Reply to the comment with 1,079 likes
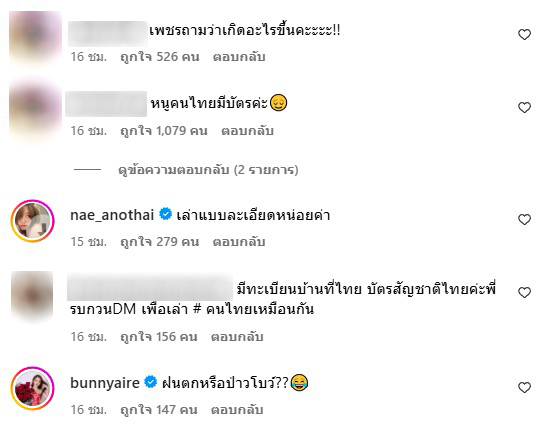 247,131
